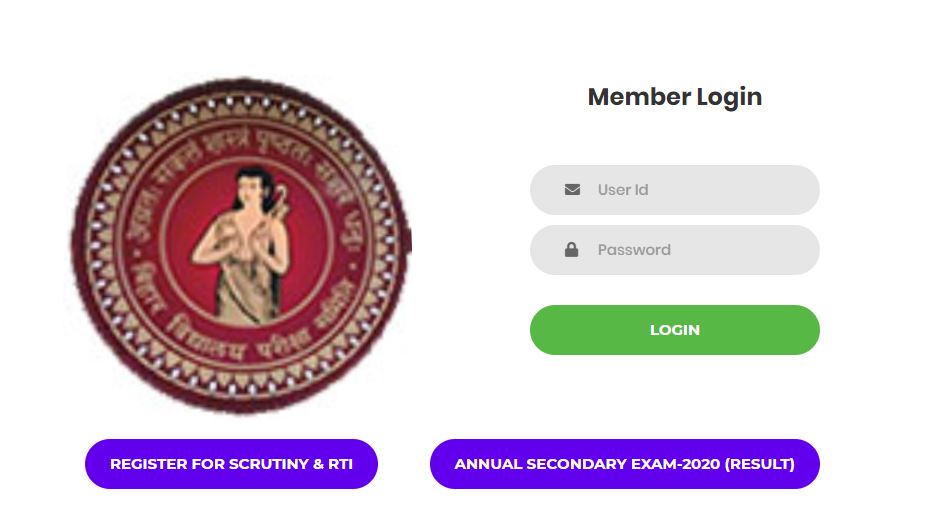Image resolution: width=929 pixels, height=506 pixels.
Task: Click the 'Password' placeholder text
Action: click(634, 250)
